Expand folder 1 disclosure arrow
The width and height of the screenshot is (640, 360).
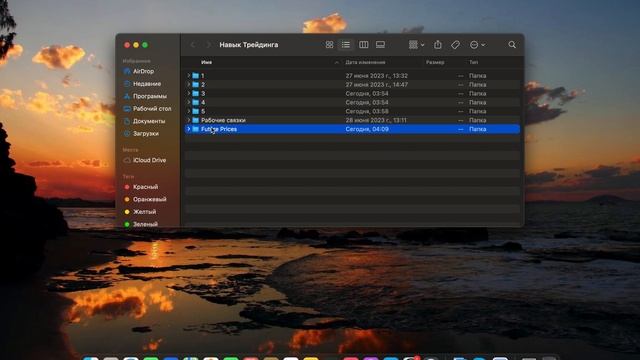click(189, 76)
